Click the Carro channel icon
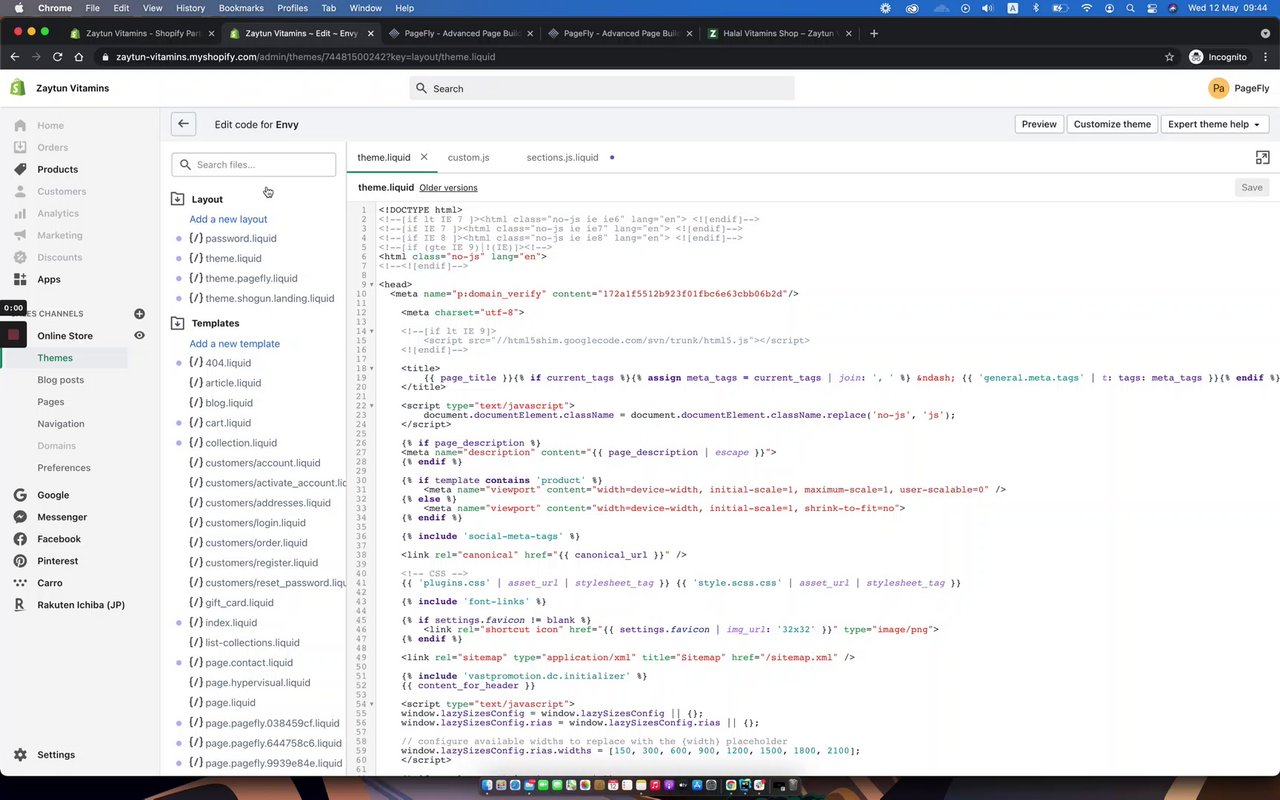The width and height of the screenshot is (1280, 800). [19, 583]
